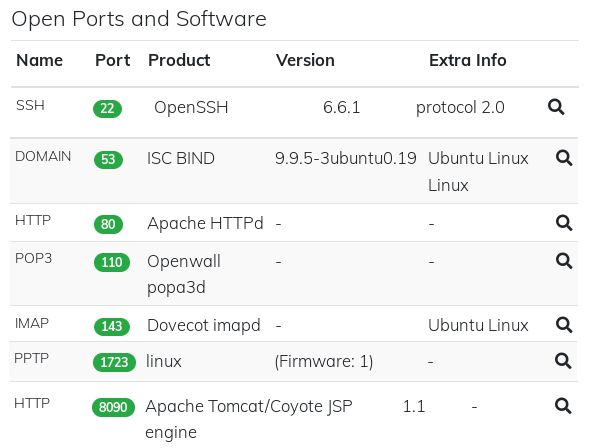The image size is (589, 448).
Task: Click the OpenSSH product text
Action: pos(191,107)
